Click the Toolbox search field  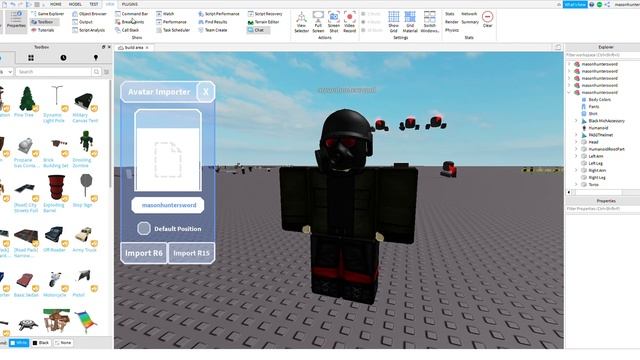[x=53, y=72]
